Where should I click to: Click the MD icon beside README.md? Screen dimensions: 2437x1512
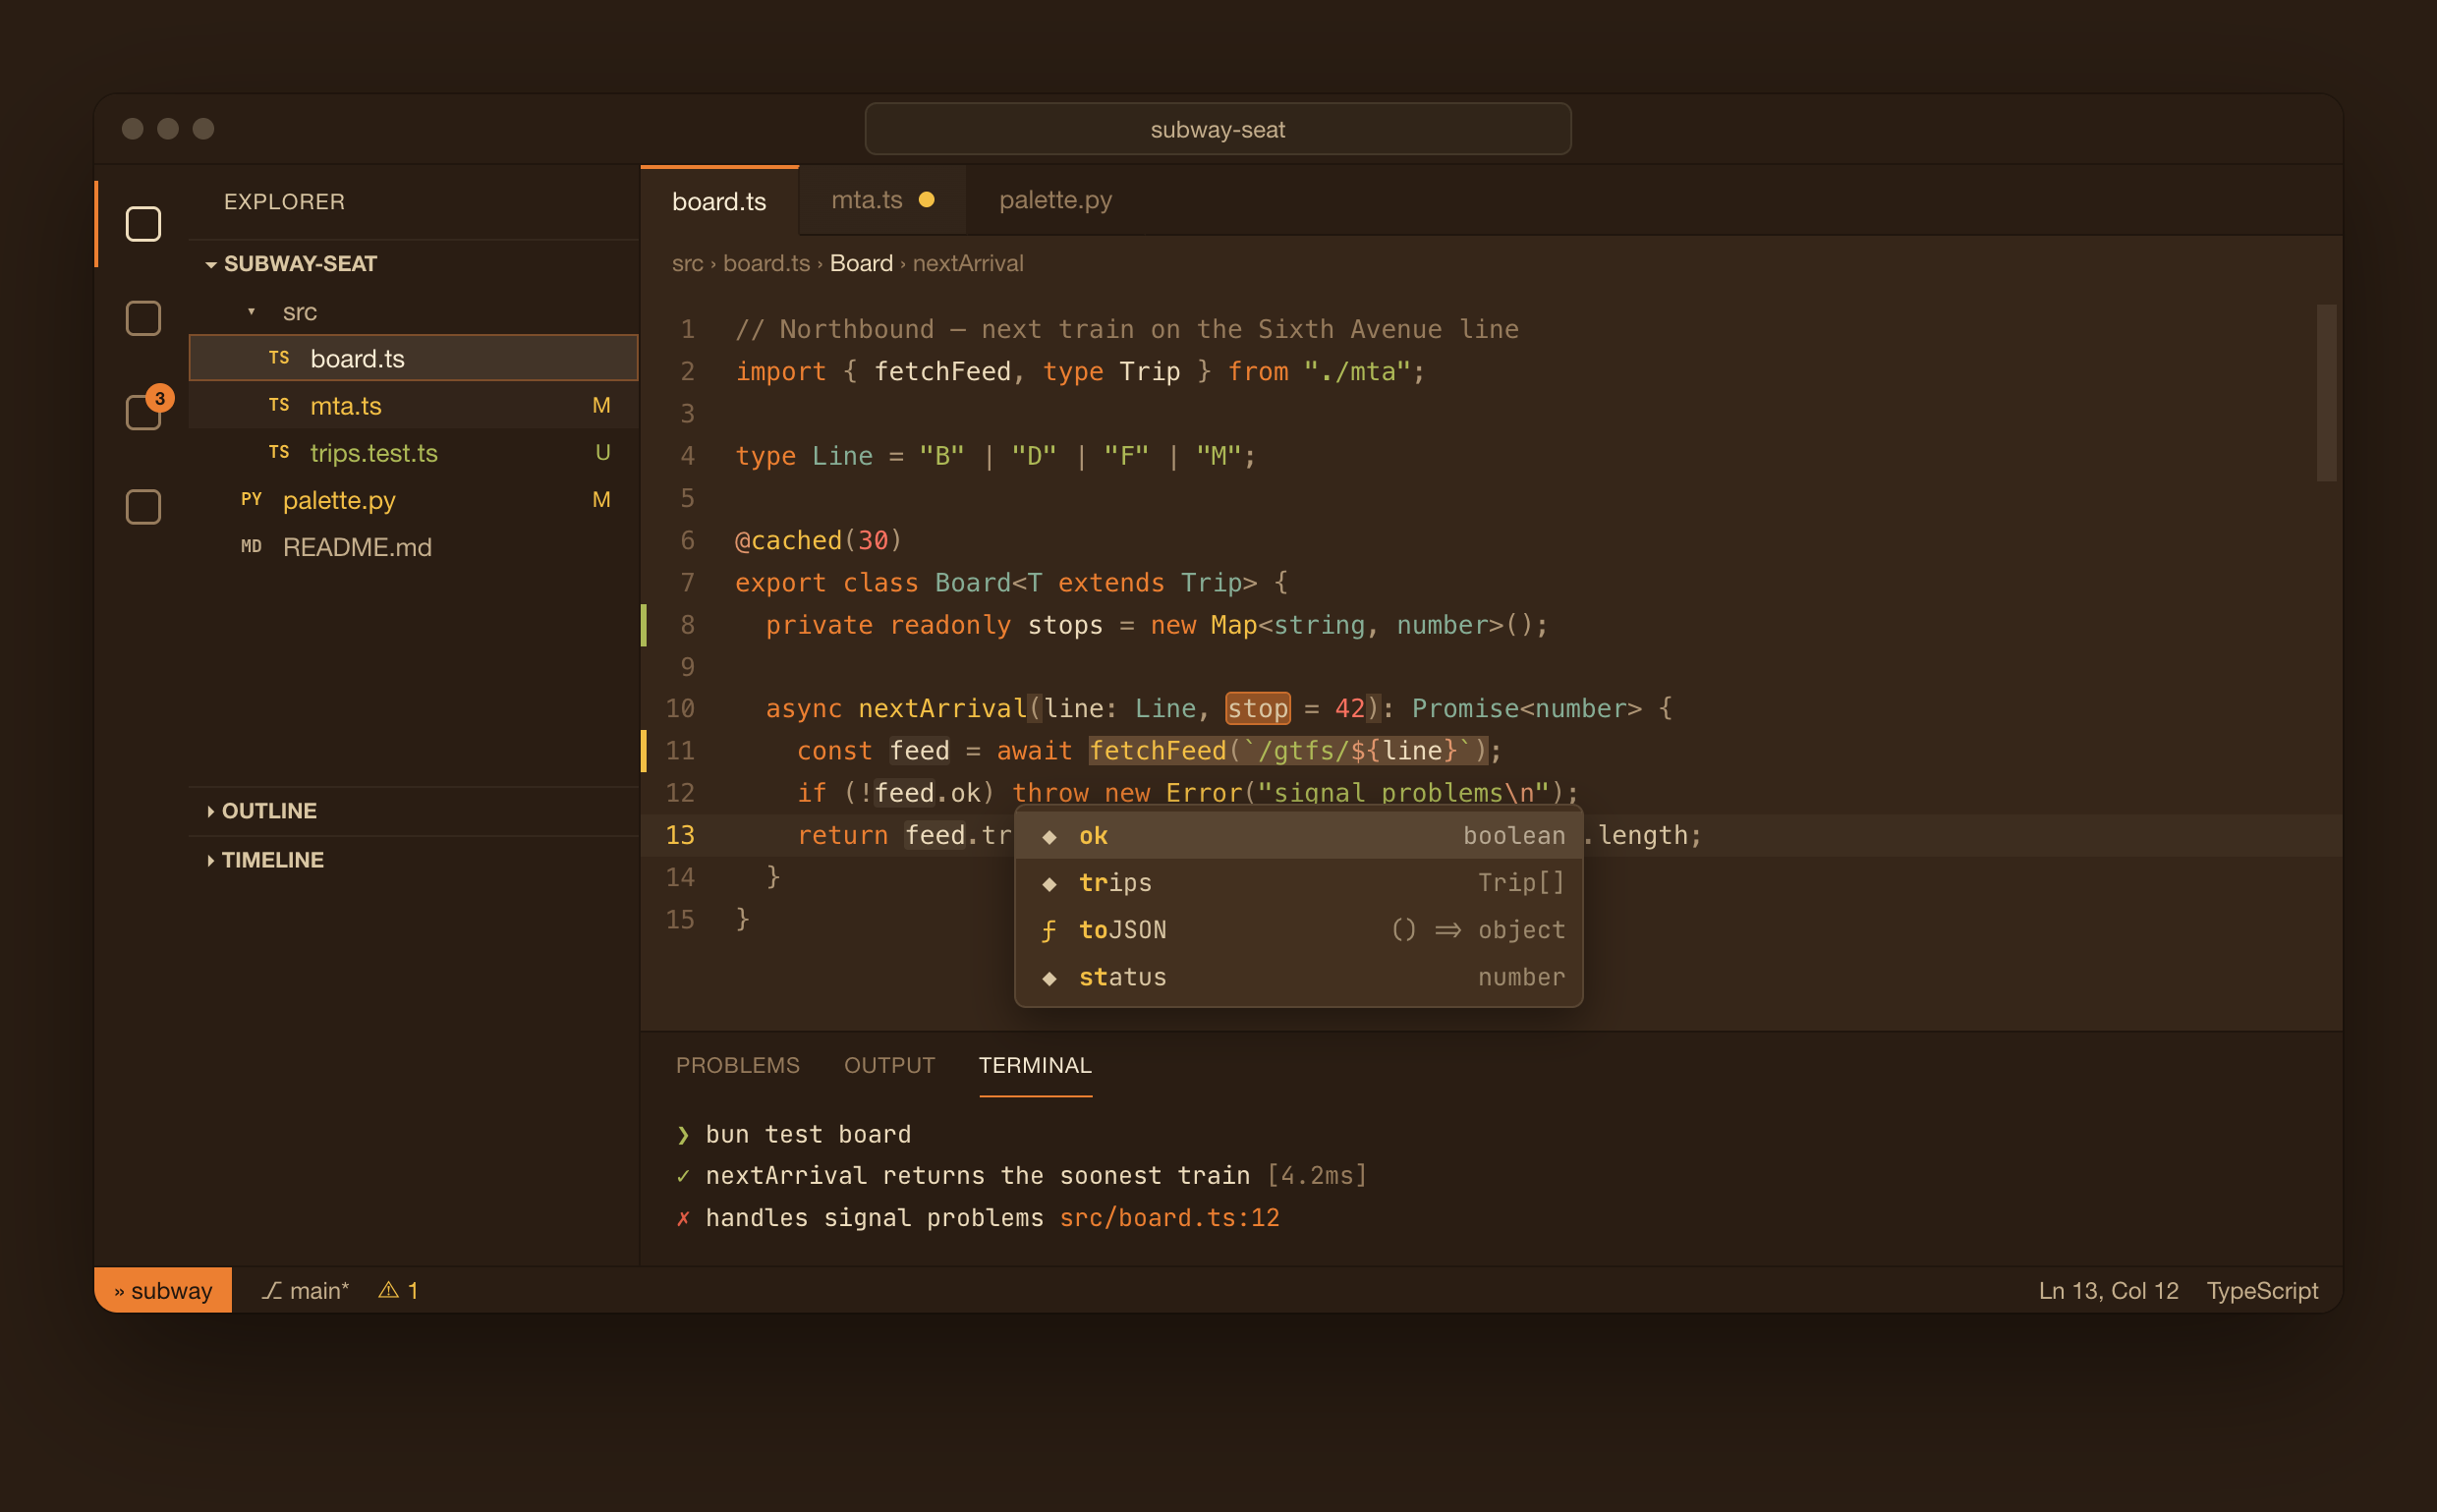[251, 546]
